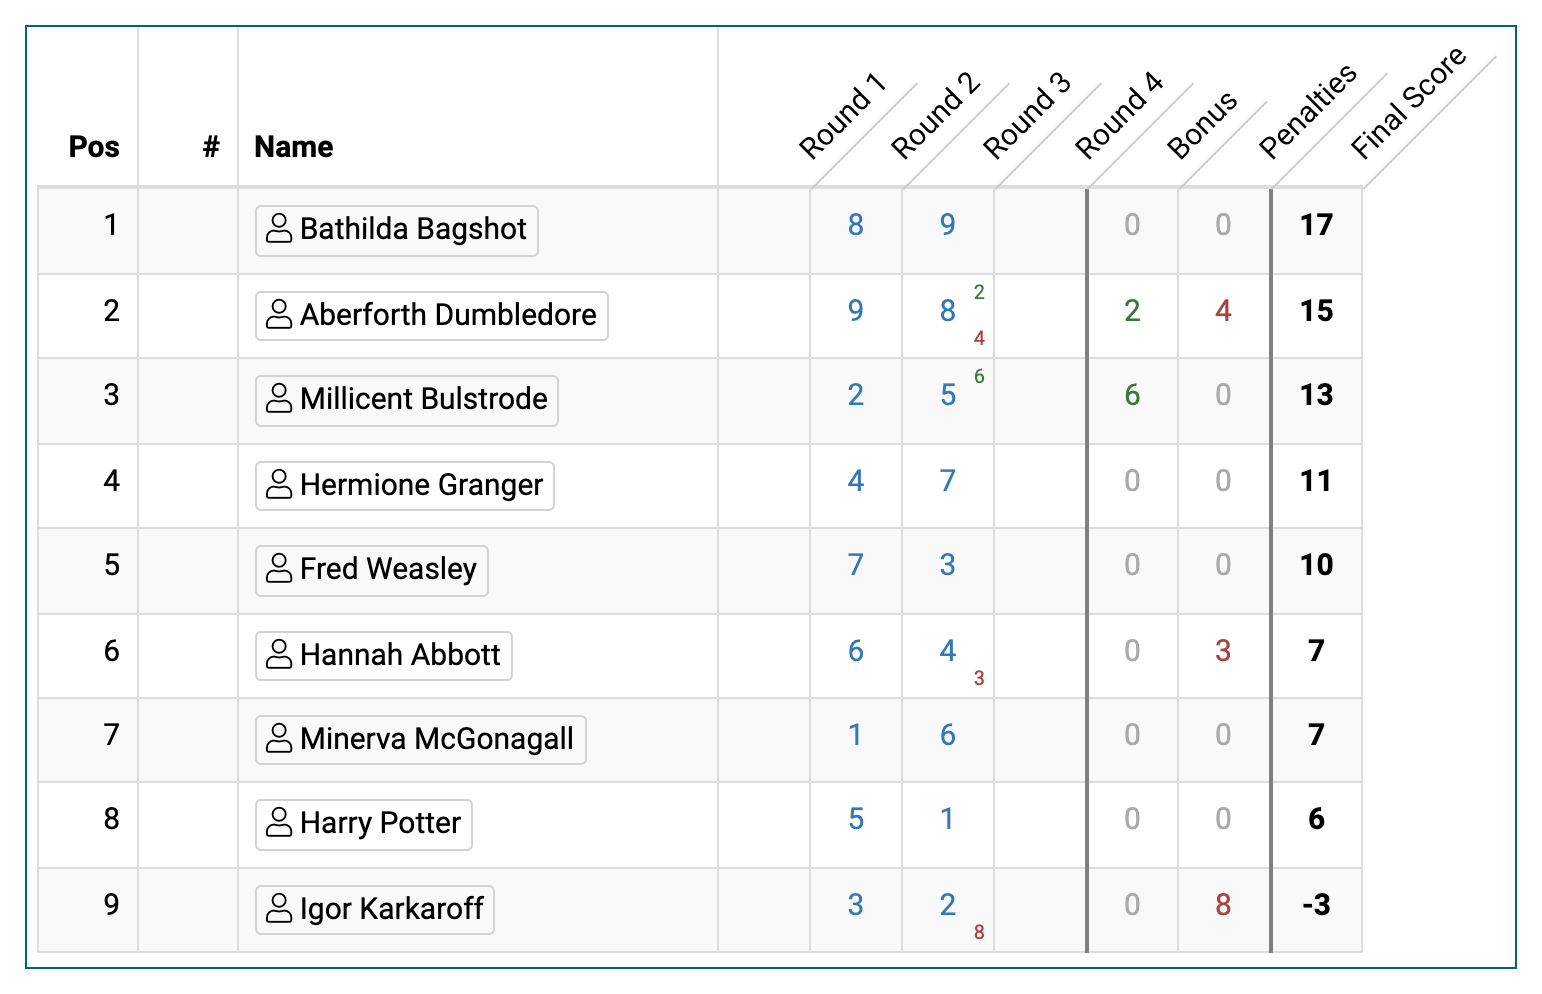Sort by the Round 1 column header
The height and width of the screenshot is (994, 1542).
click(842, 118)
